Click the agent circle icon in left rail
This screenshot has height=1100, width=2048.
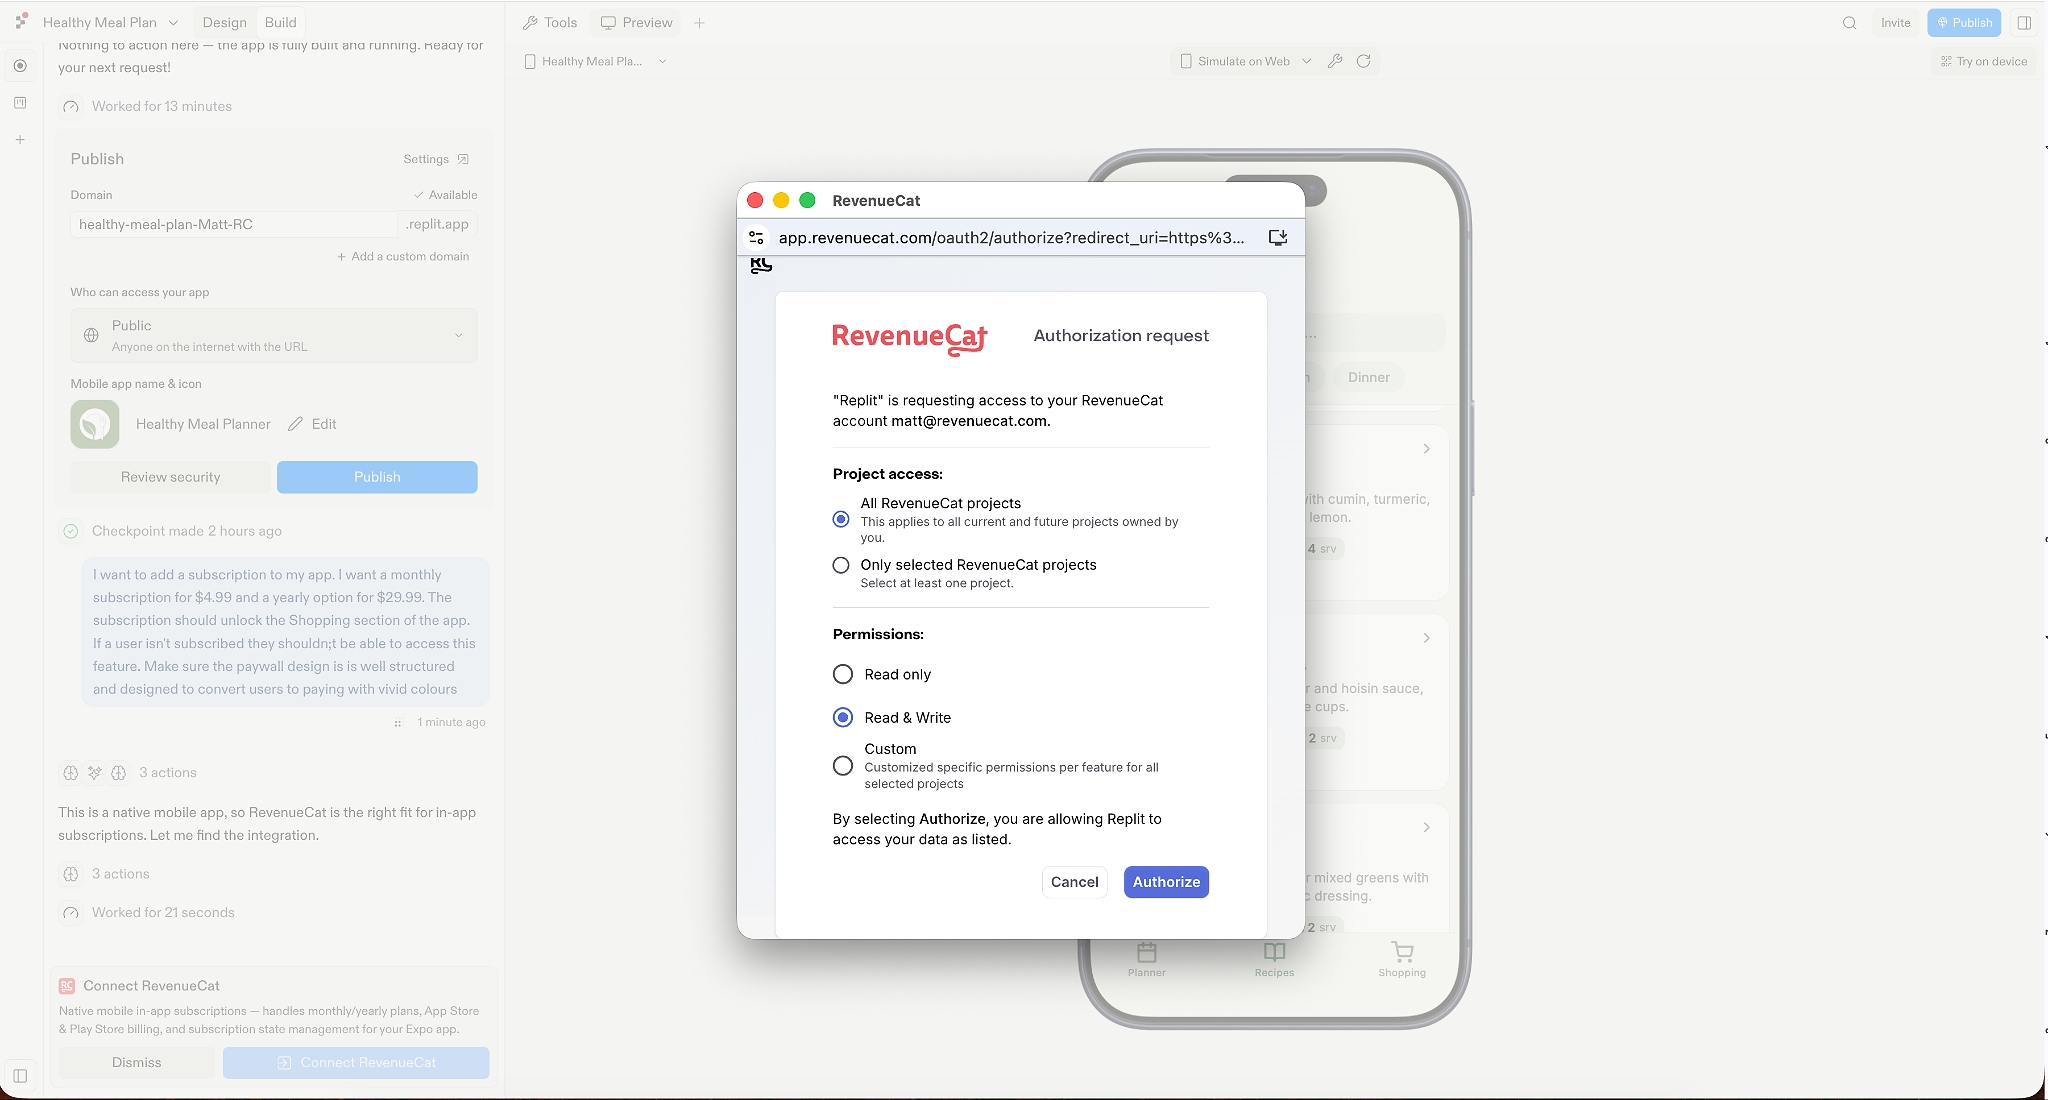(x=20, y=66)
